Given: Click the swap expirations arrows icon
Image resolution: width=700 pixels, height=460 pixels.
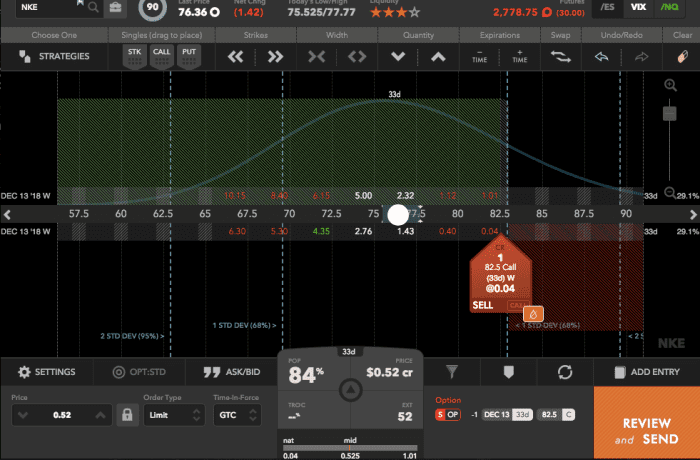Looking at the screenshot, I should (561, 57).
